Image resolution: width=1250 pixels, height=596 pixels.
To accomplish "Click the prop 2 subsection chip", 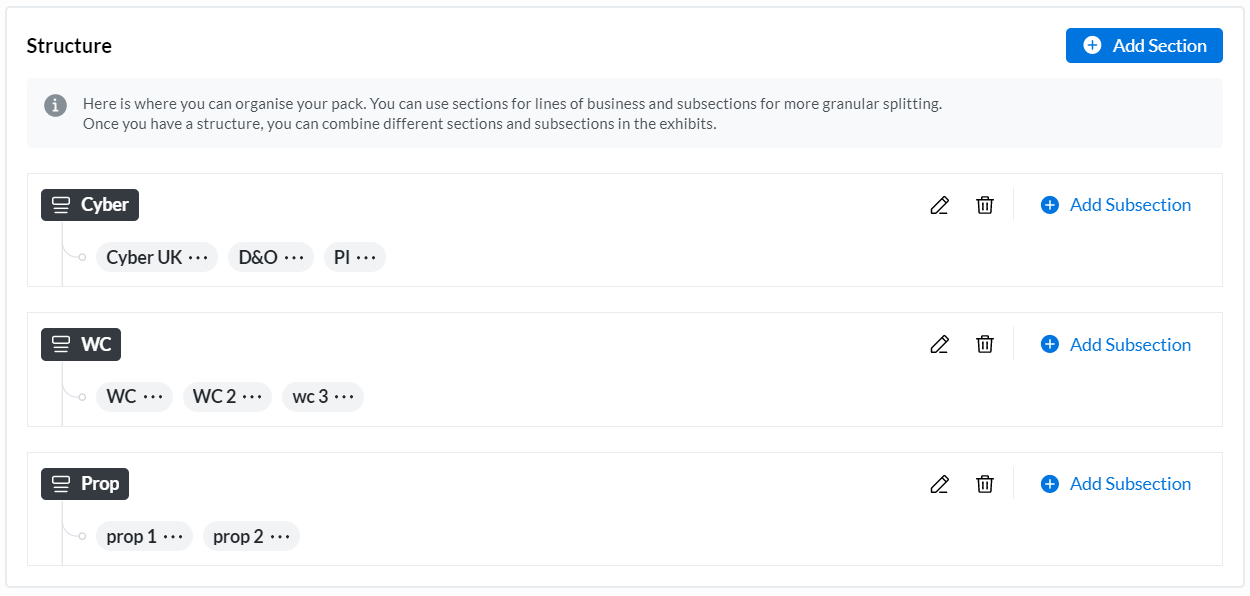I will point(239,537).
